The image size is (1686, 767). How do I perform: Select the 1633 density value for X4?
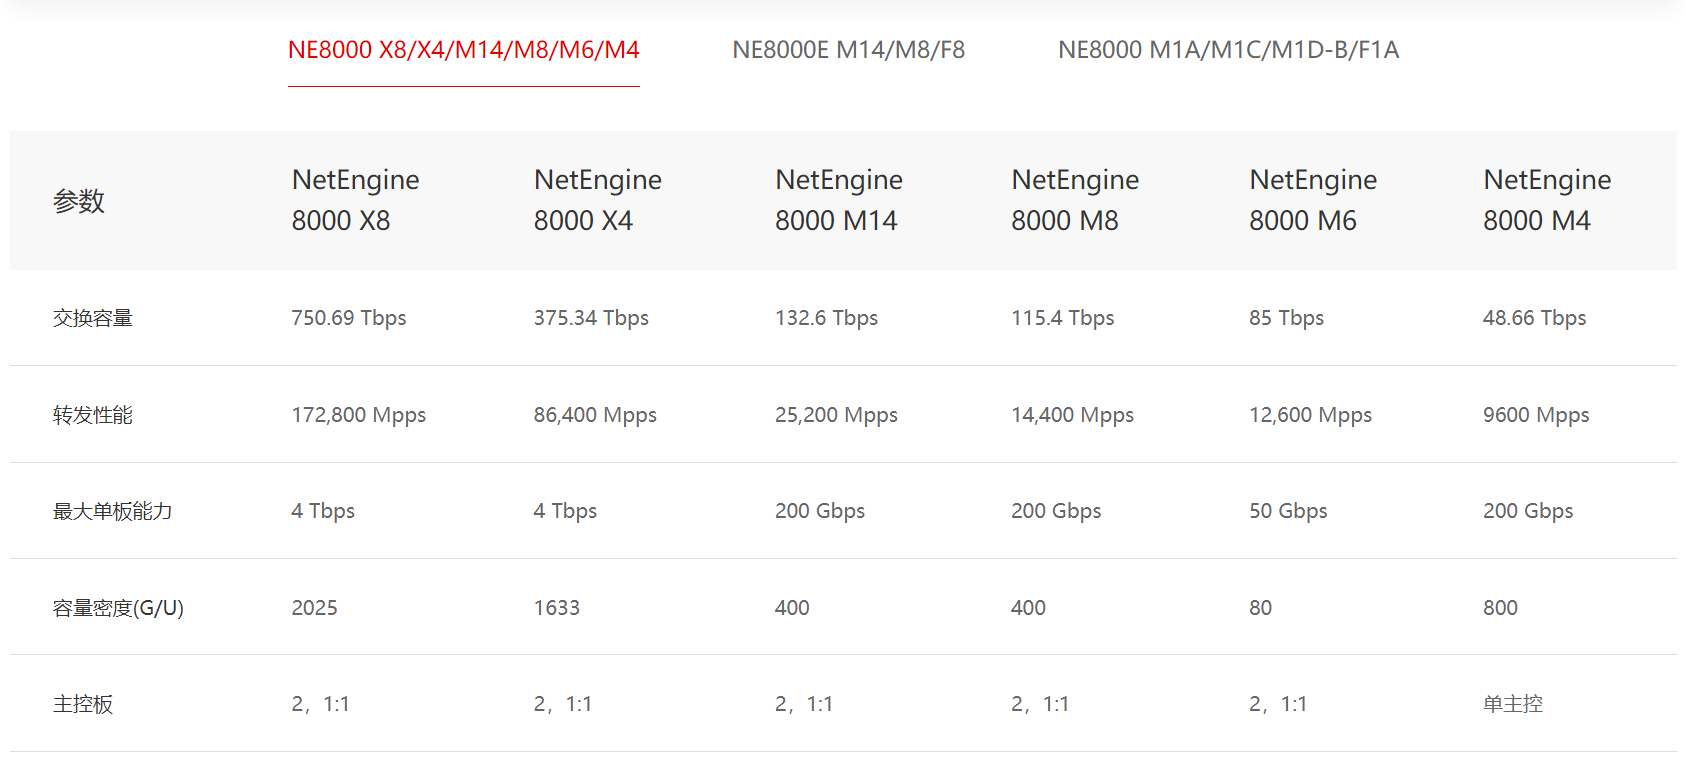557,608
